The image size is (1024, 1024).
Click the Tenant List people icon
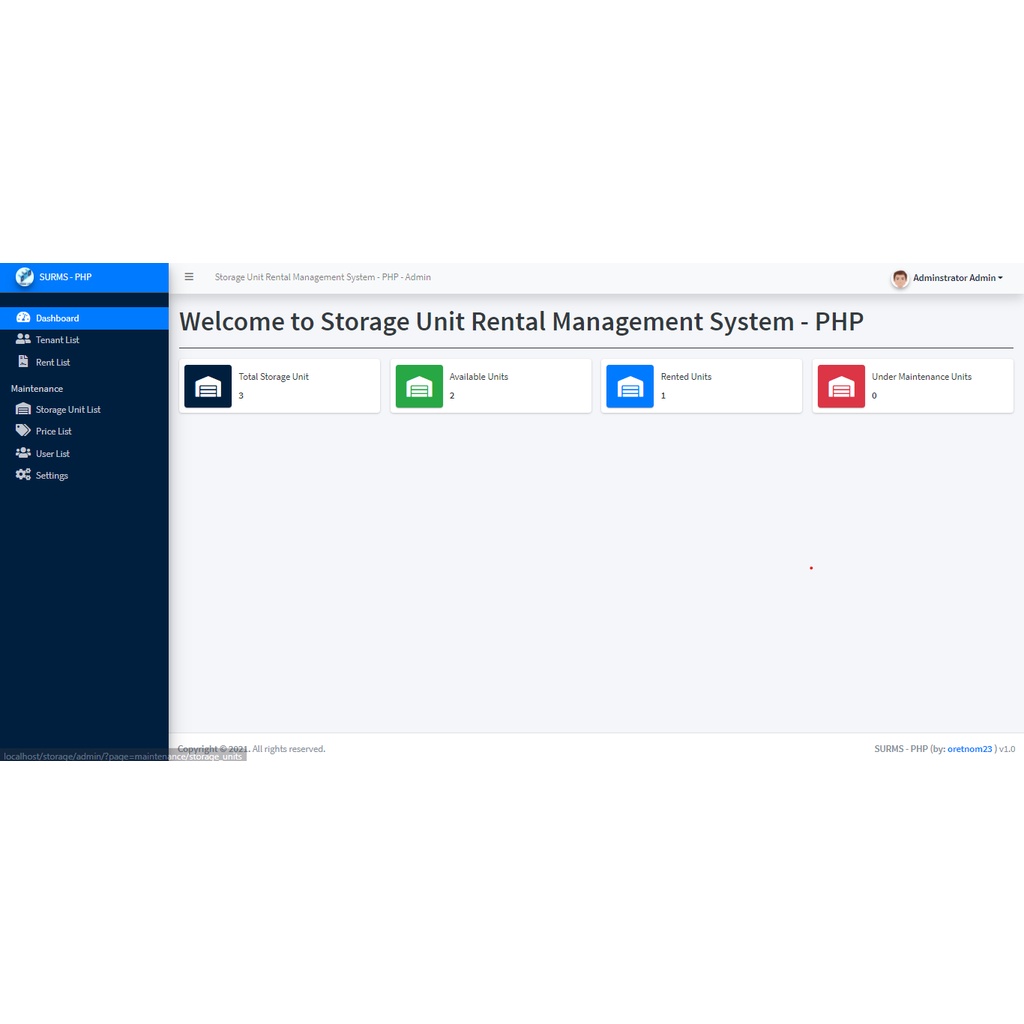coord(22,339)
